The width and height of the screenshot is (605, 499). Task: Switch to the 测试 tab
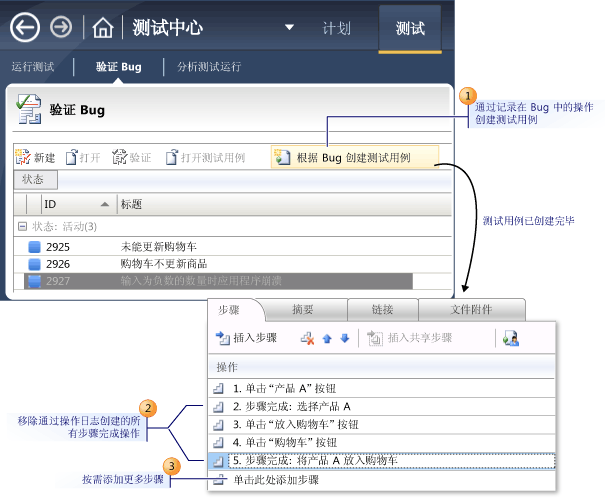[410, 29]
